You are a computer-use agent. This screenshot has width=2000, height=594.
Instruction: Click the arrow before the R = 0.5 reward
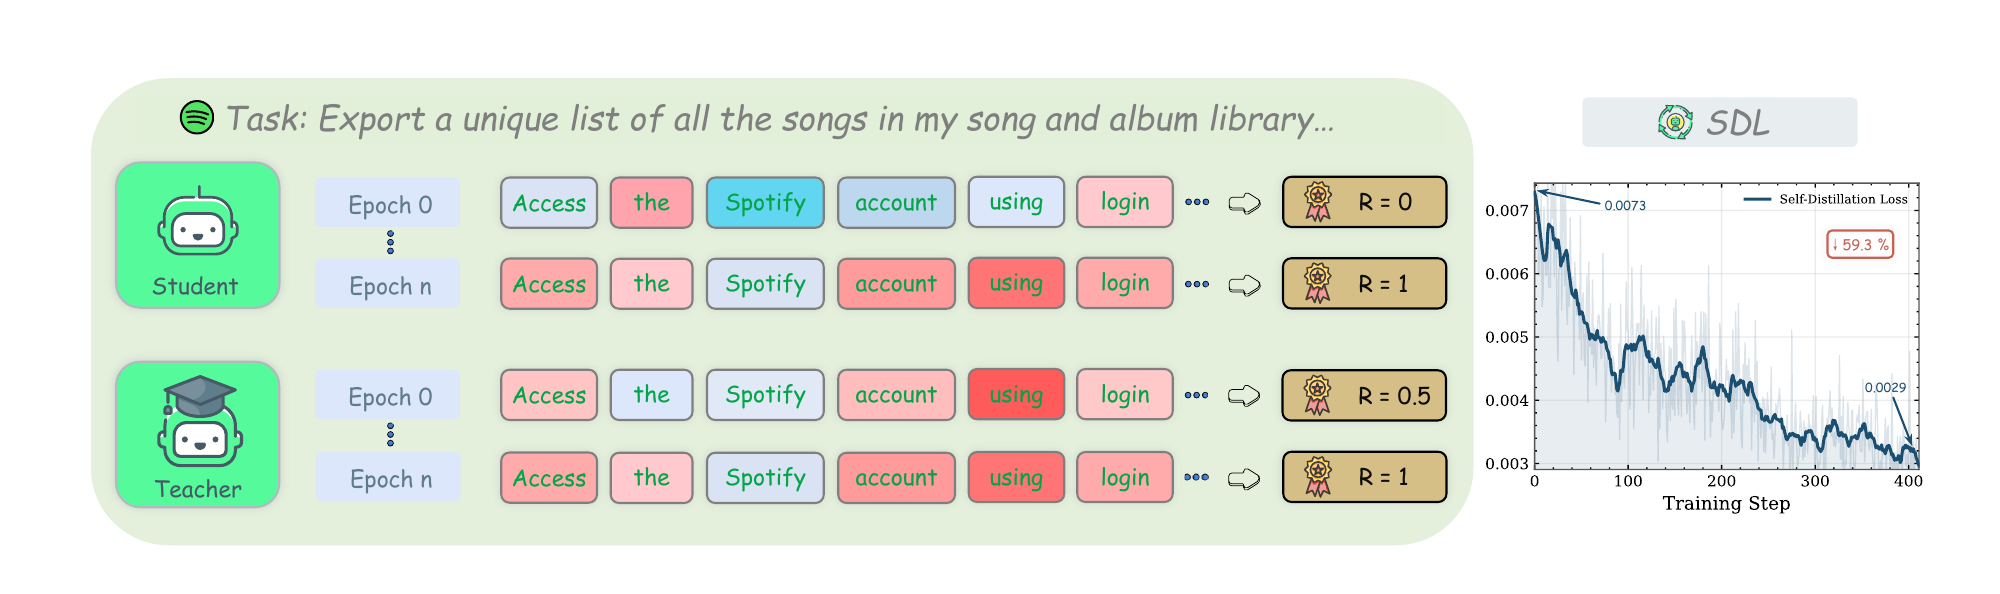click(1244, 396)
